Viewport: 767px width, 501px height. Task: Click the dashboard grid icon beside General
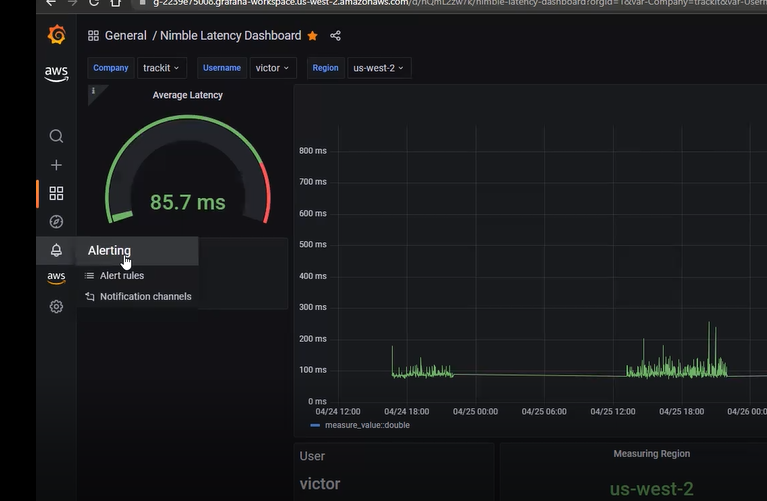(93, 36)
